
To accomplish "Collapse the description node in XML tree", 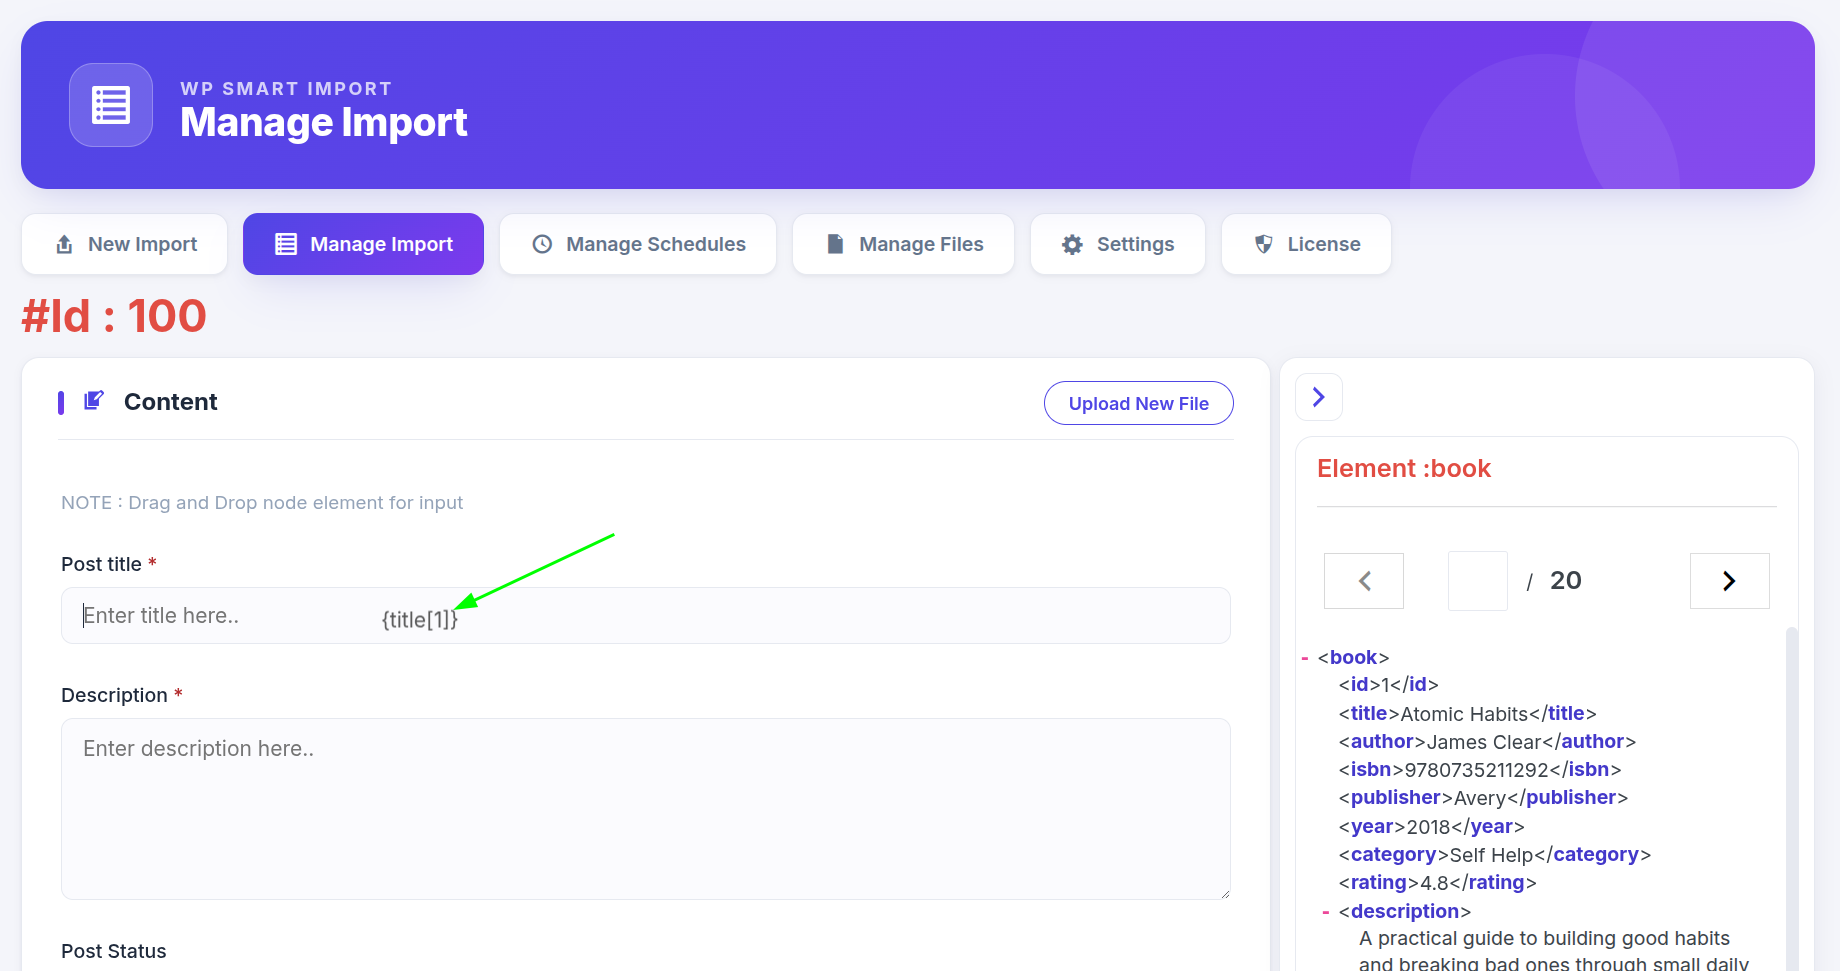I will (x=1326, y=912).
